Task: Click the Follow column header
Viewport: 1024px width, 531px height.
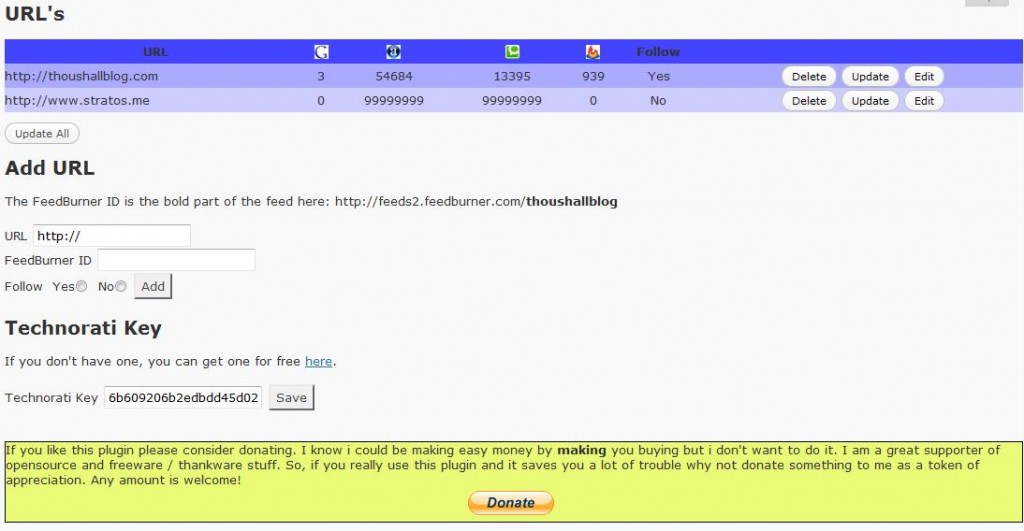Action: coord(658,52)
